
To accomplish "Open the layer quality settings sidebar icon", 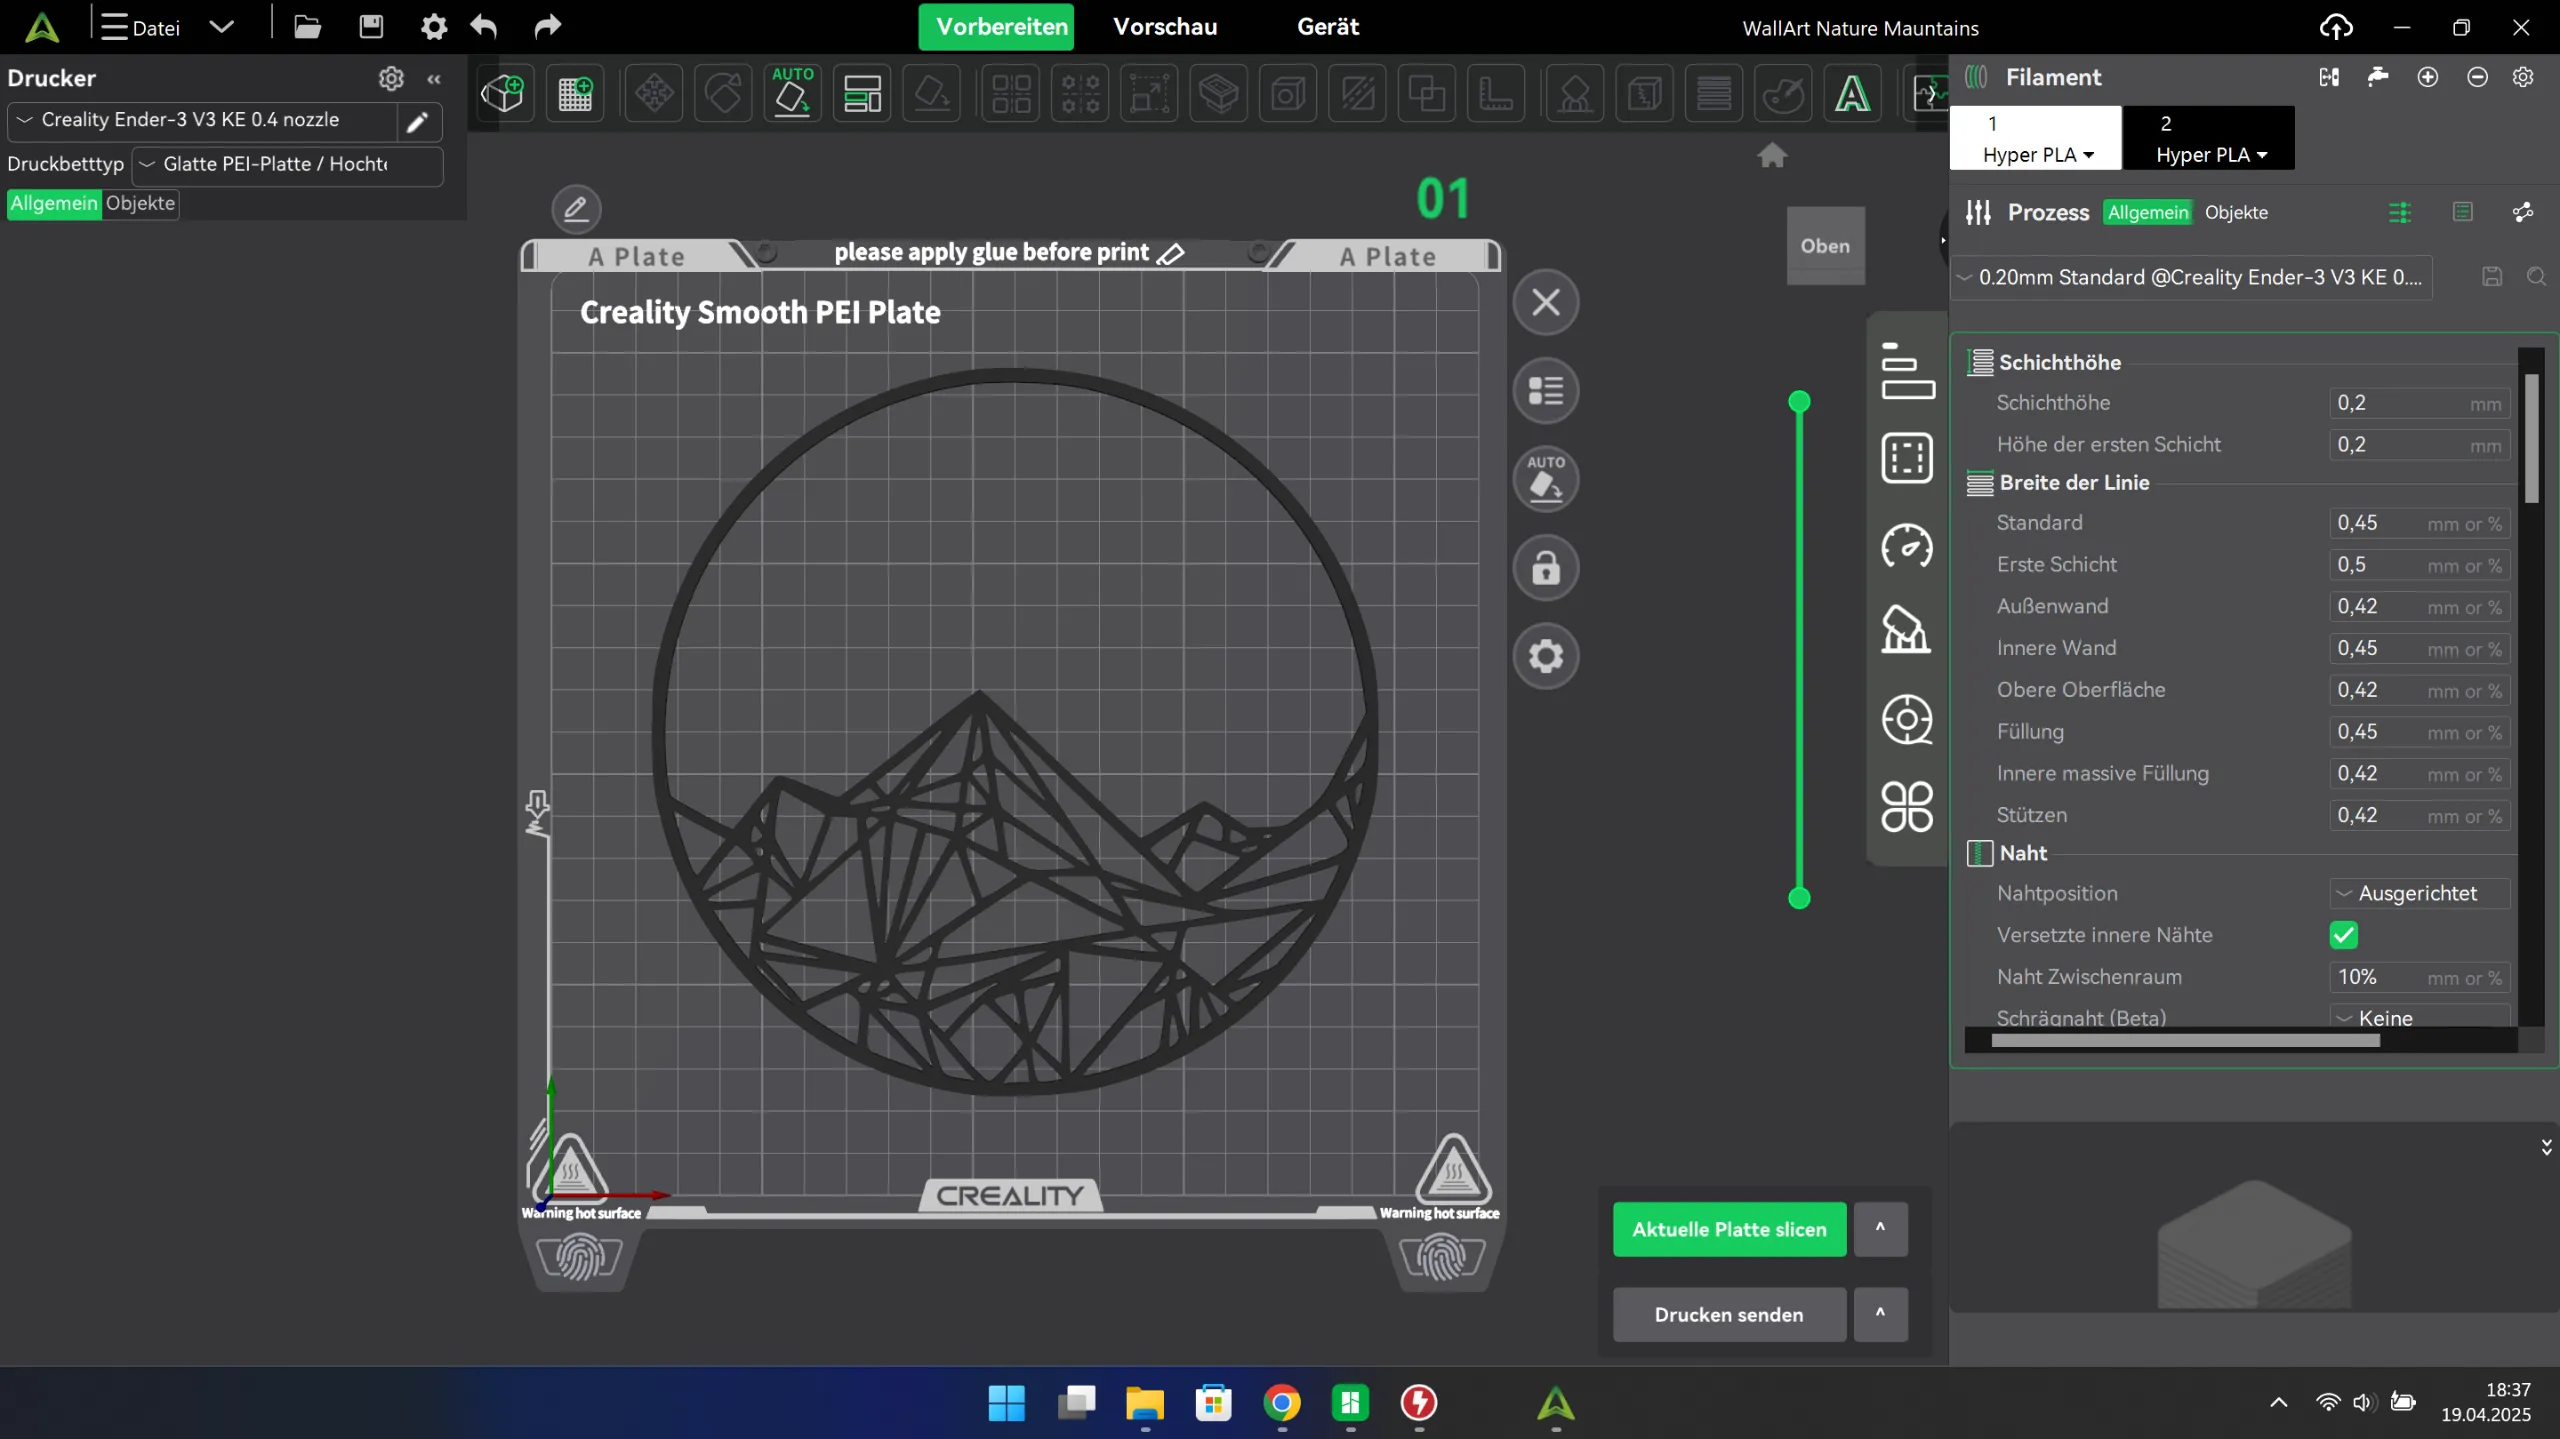I will pyautogui.click(x=1907, y=371).
